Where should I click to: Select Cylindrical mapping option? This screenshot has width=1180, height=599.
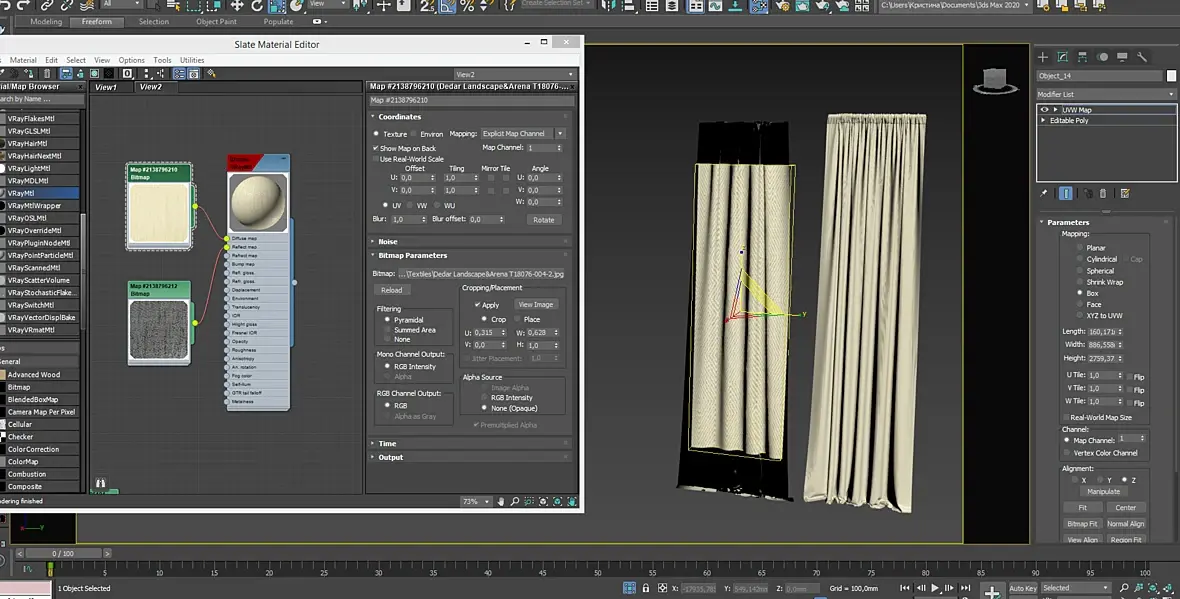pos(1079,259)
